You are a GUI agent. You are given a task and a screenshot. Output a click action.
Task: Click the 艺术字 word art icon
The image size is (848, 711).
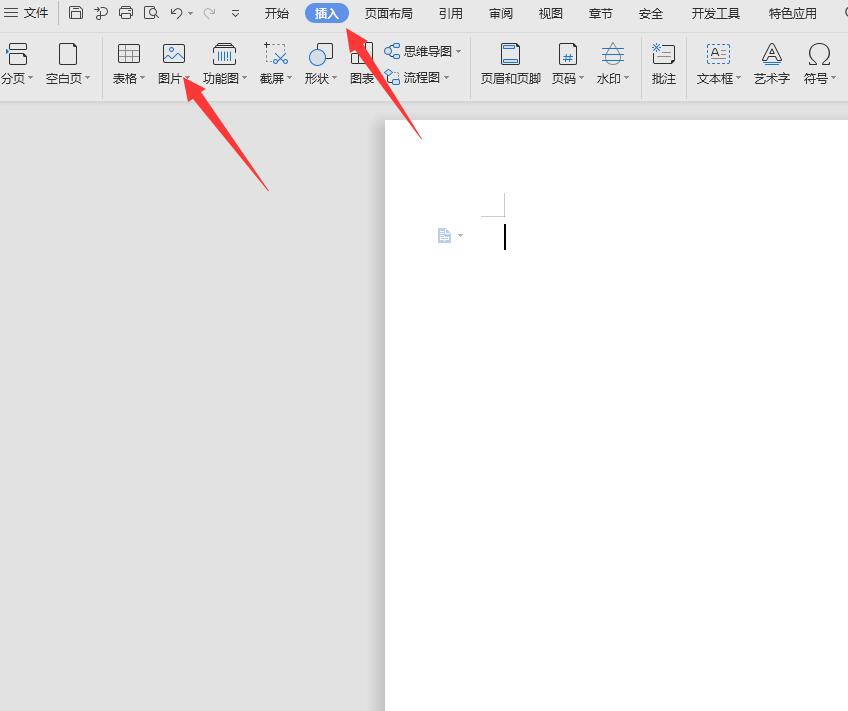click(771, 54)
